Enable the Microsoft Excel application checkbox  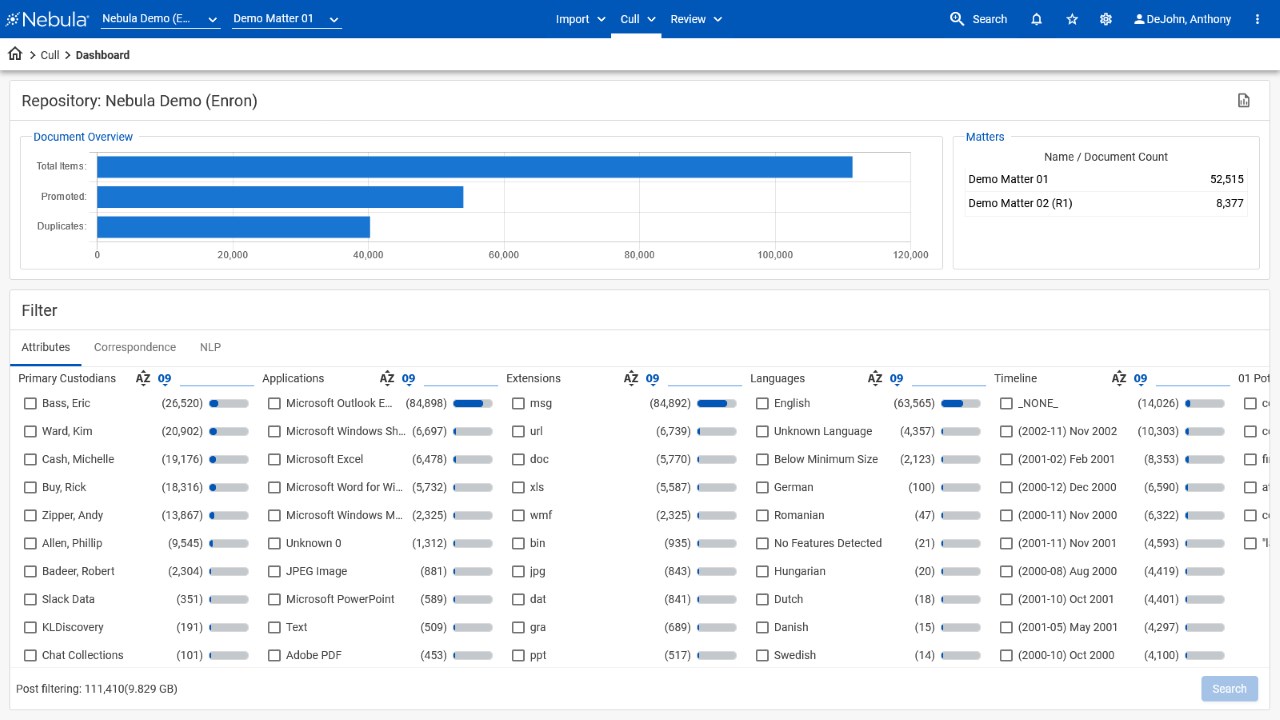point(274,459)
